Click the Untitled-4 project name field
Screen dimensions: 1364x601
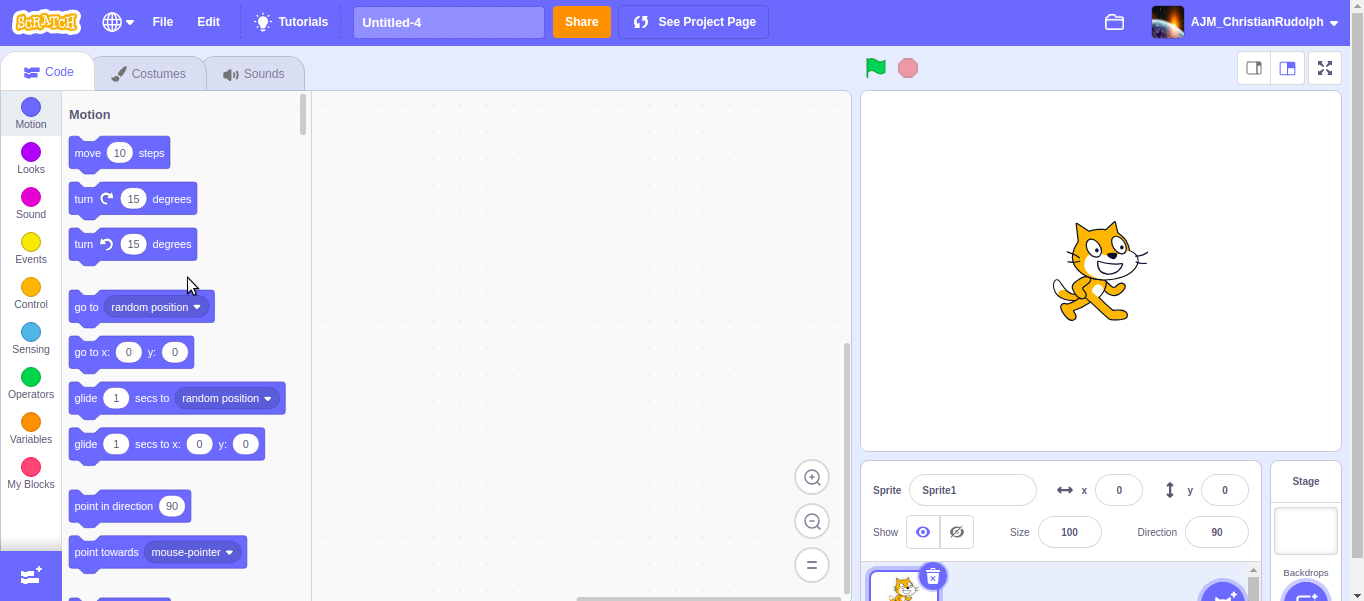click(448, 21)
